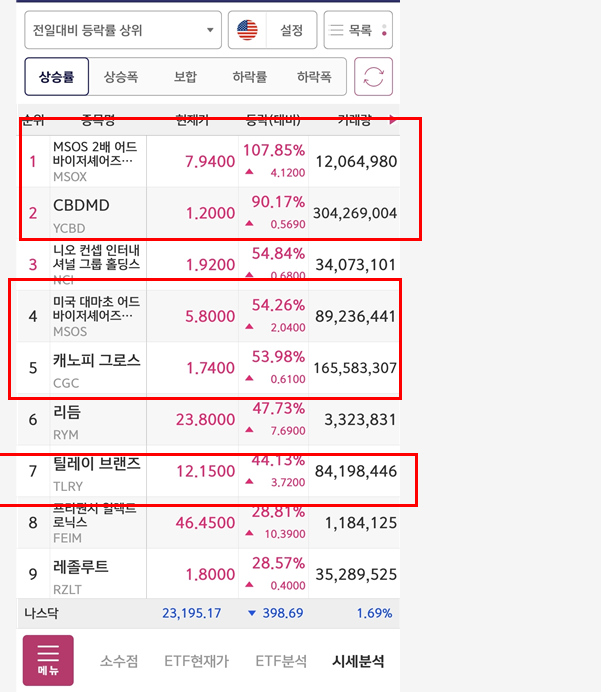Click the three-dot indicator beside 목록
The width and height of the screenshot is (601, 693).
pyautogui.click(x=385, y=30)
